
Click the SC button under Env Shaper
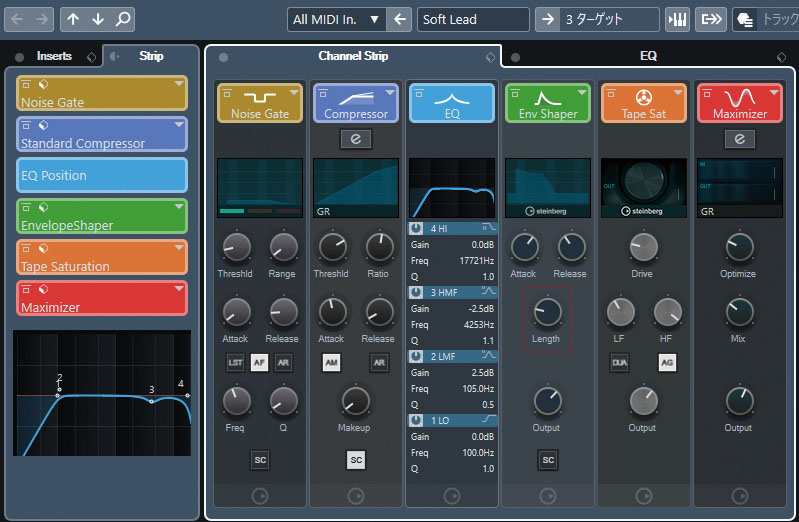(x=548, y=460)
